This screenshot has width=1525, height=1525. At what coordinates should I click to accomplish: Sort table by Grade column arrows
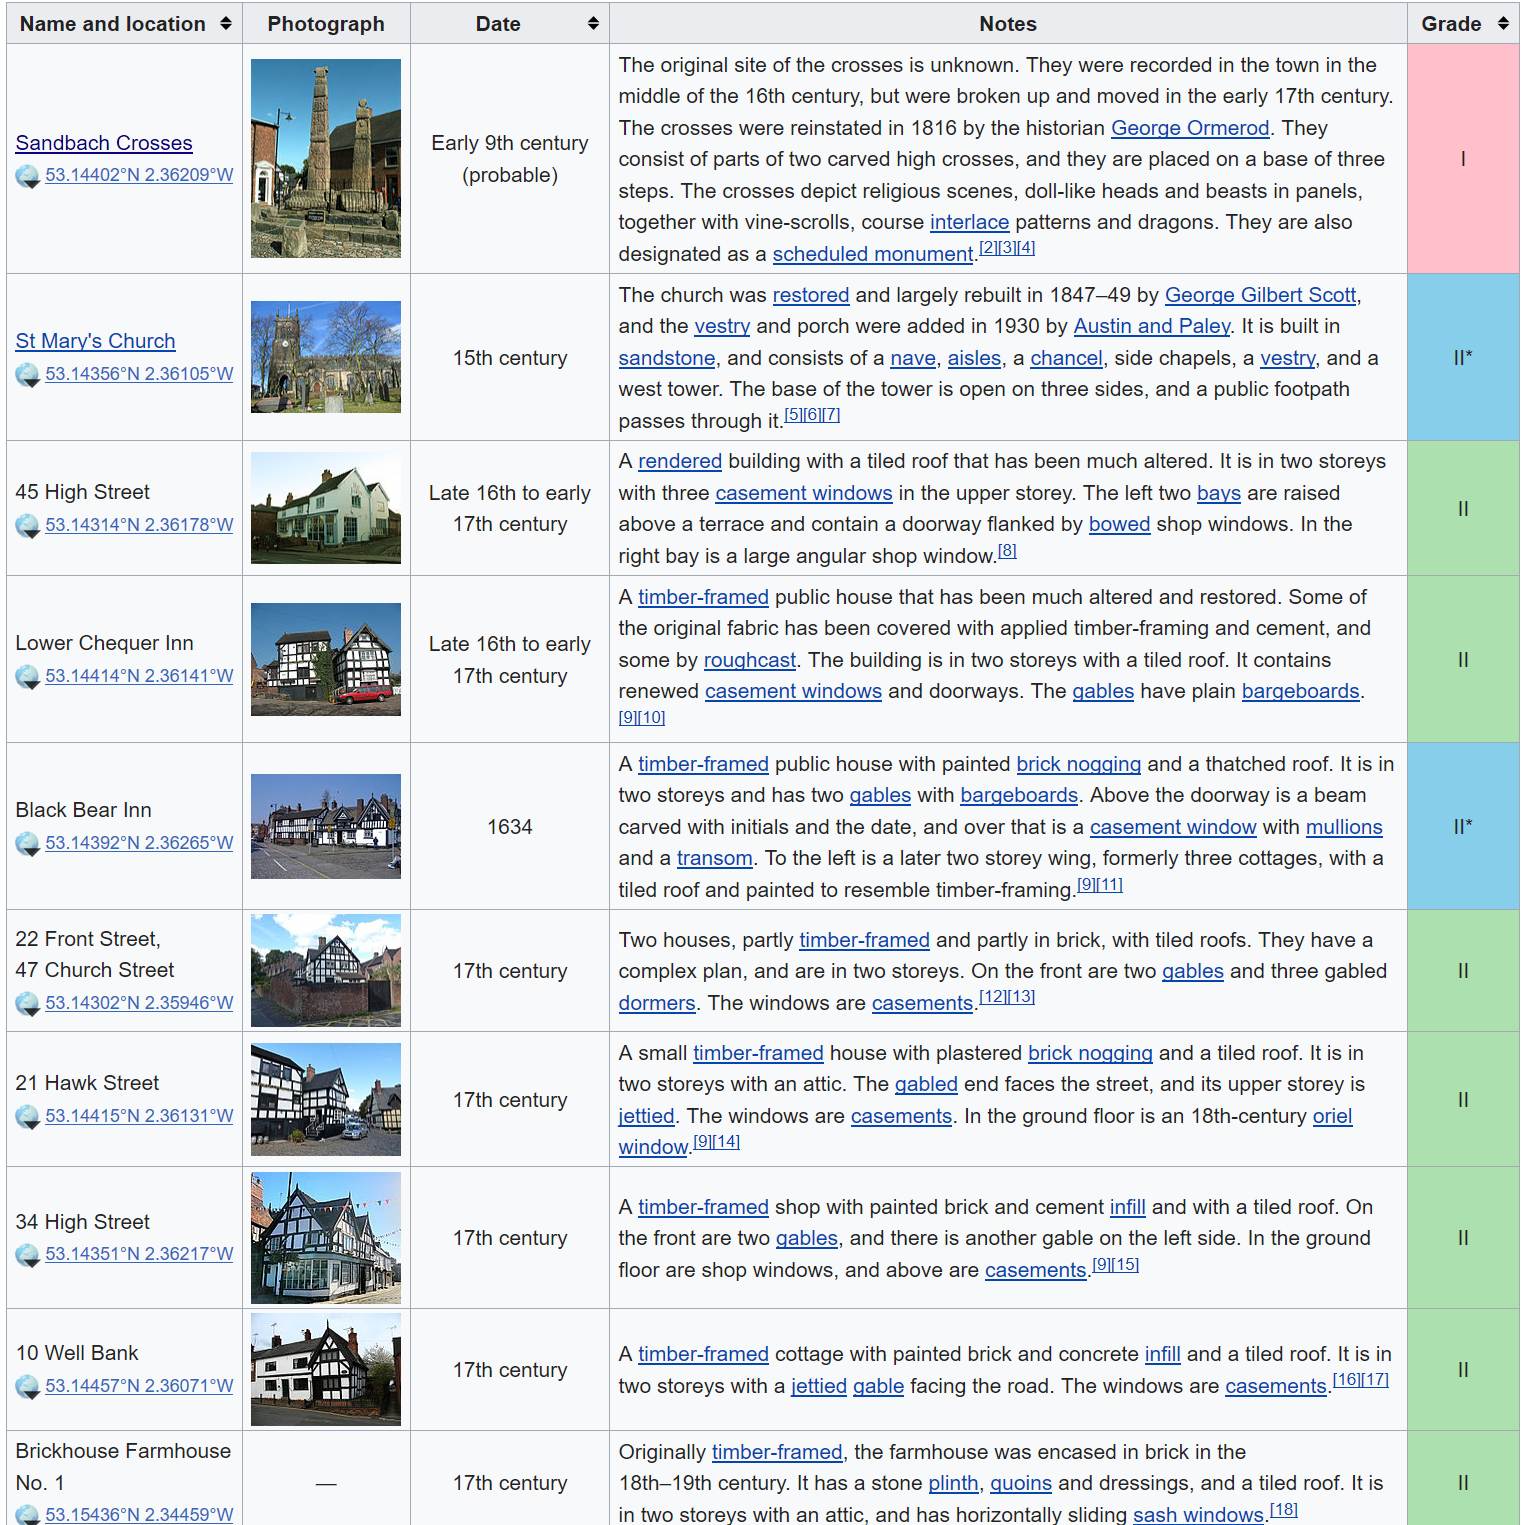[1502, 24]
